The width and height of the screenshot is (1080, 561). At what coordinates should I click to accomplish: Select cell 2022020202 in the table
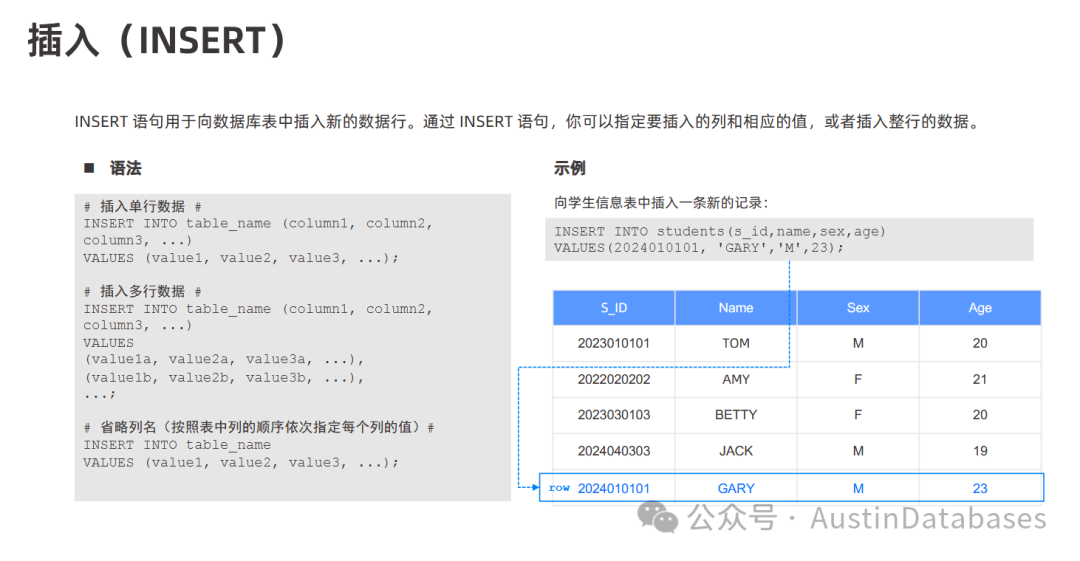614,379
